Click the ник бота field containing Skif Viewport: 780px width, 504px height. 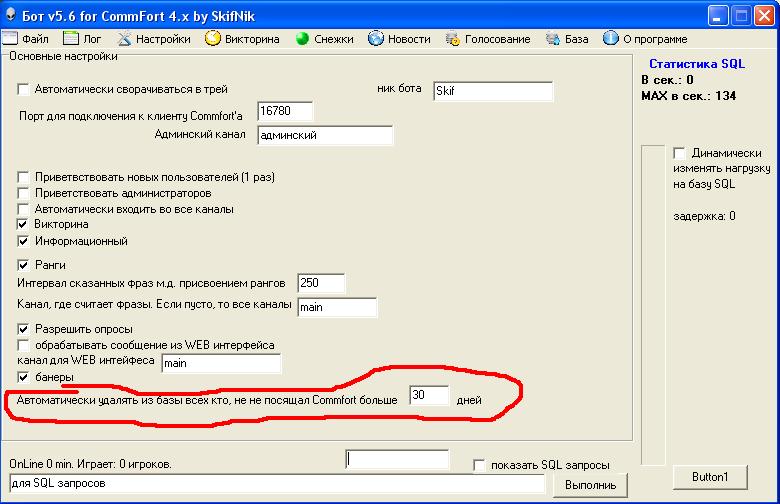coord(493,91)
